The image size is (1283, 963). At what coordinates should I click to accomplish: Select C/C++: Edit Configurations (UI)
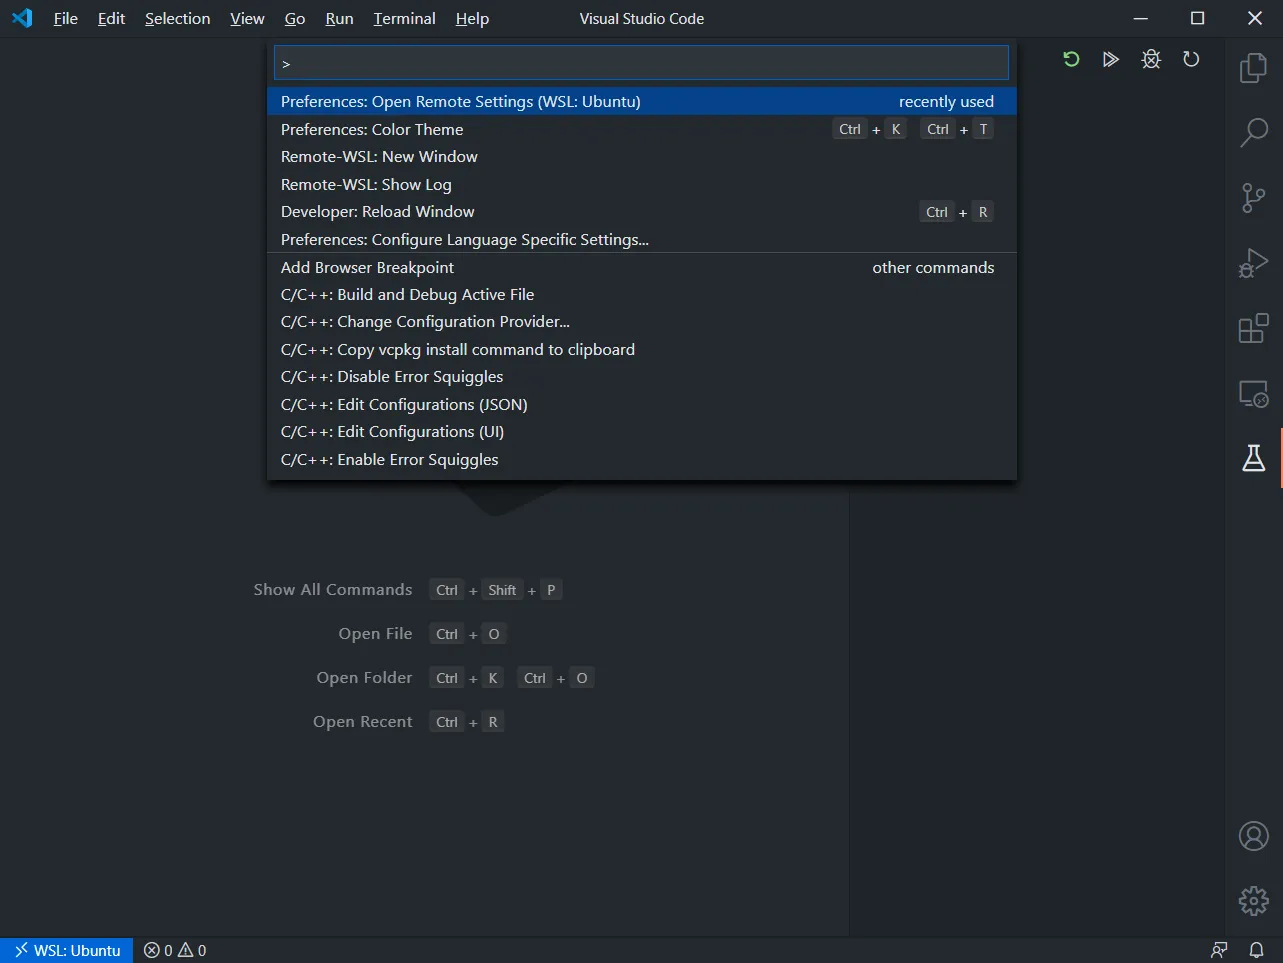[642, 432]
